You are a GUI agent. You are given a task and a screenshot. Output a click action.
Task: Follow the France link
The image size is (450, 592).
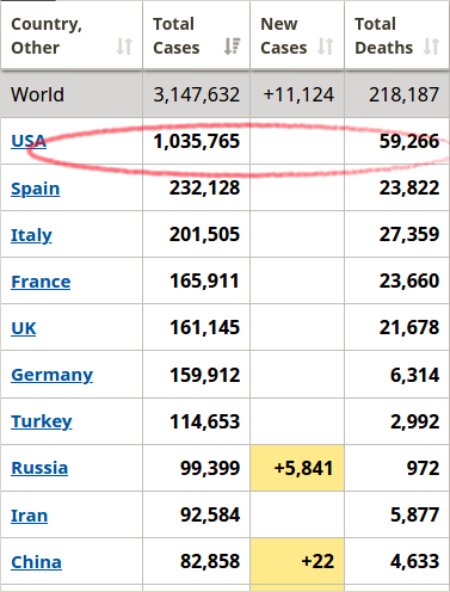pyautogui.click(x=41, y=282)
